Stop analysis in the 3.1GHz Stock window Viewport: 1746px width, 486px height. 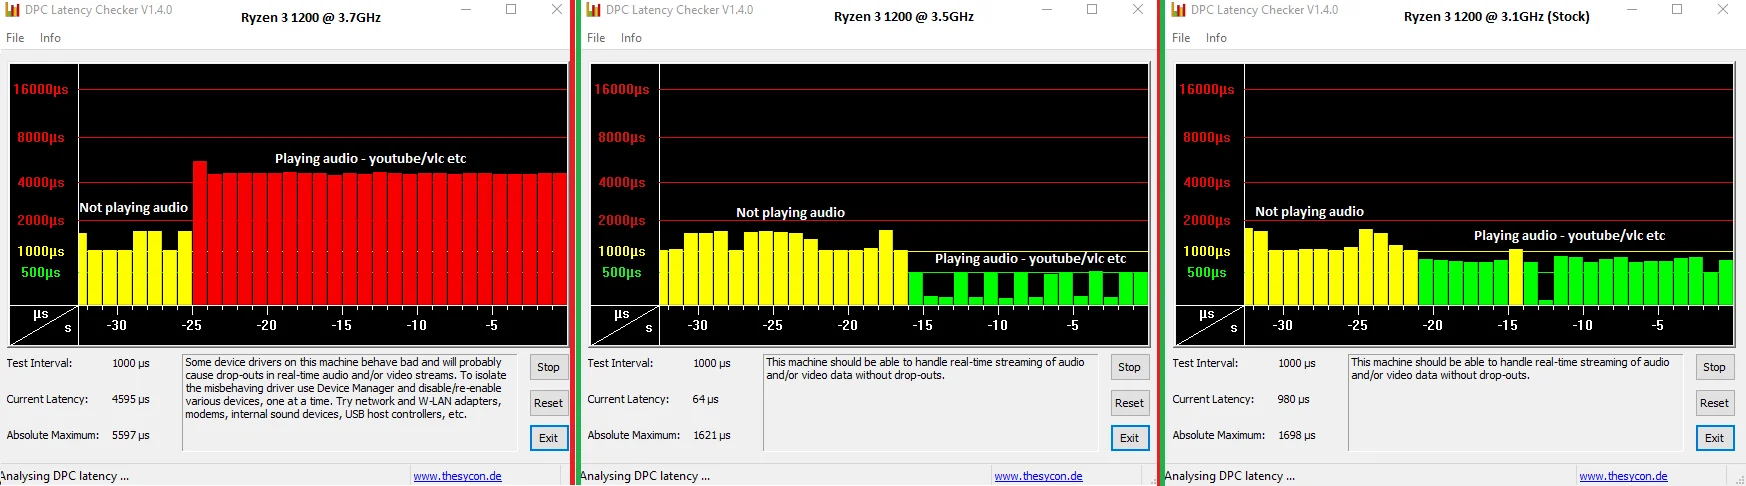pyautogui.click(x=1714, y=367)
